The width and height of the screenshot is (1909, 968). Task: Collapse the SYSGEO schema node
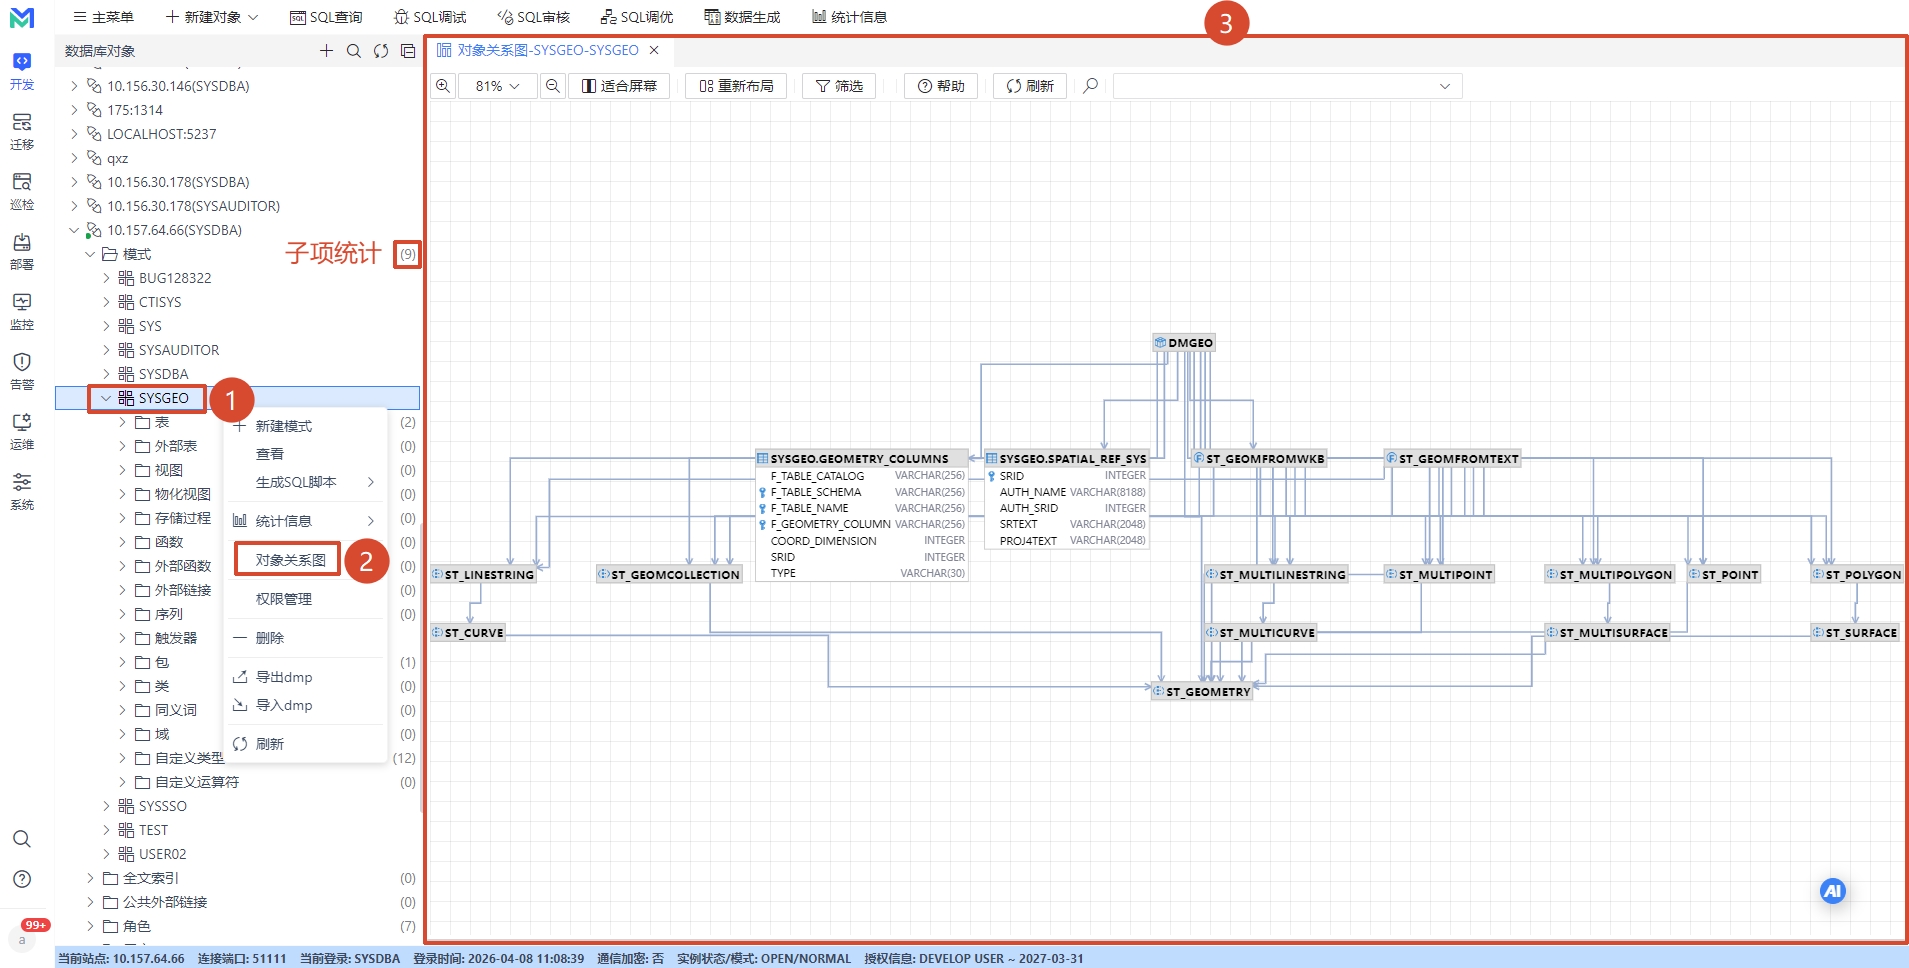tap(106, 398)
